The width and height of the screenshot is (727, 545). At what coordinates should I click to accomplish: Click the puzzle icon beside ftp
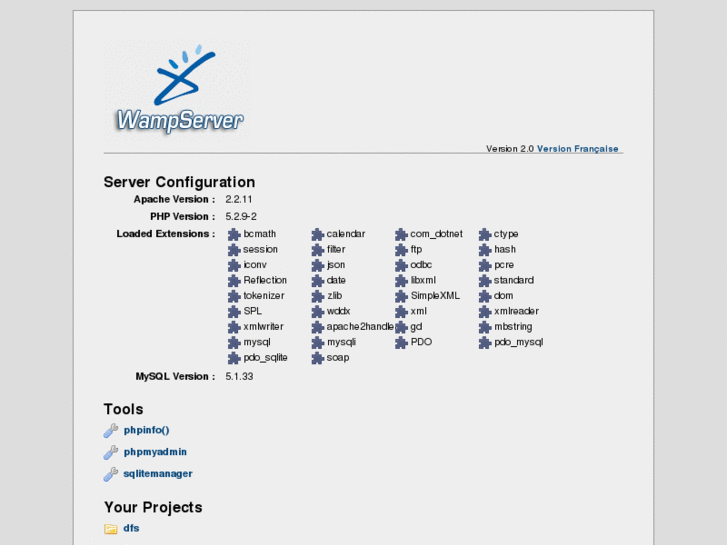point(401,250)
